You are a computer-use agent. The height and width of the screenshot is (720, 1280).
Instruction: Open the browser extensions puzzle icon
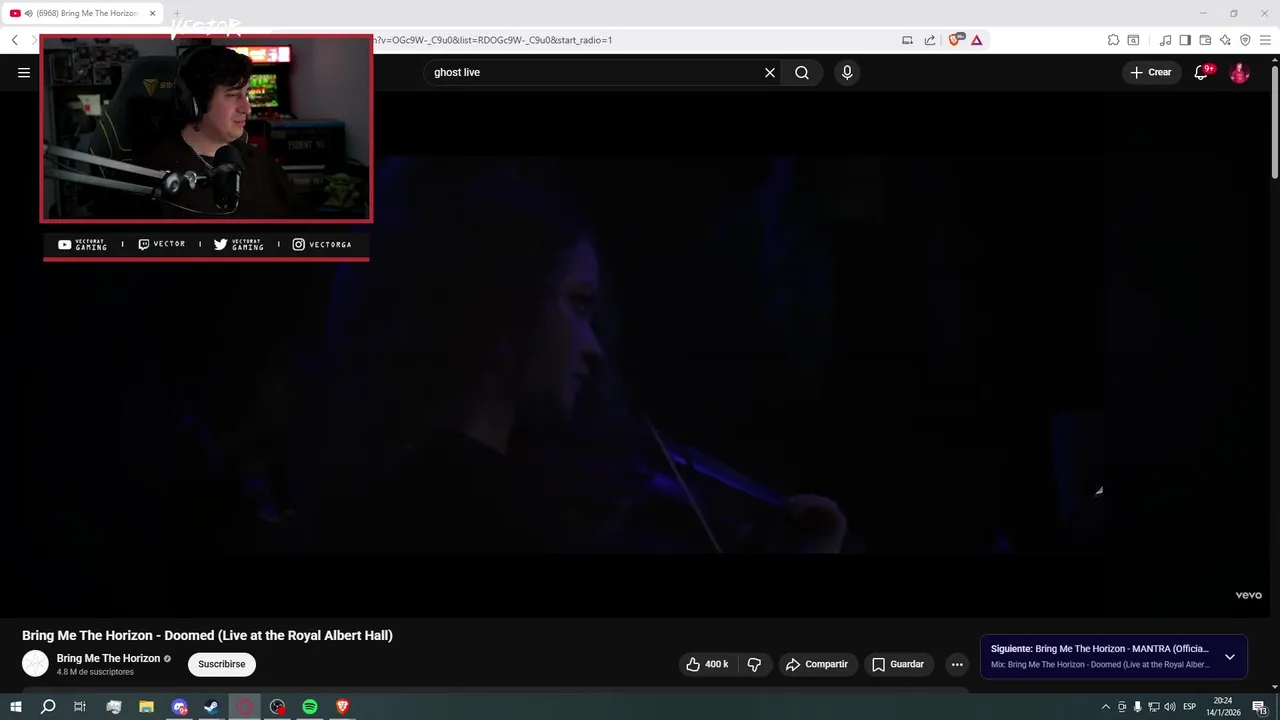coord(1113,40)
